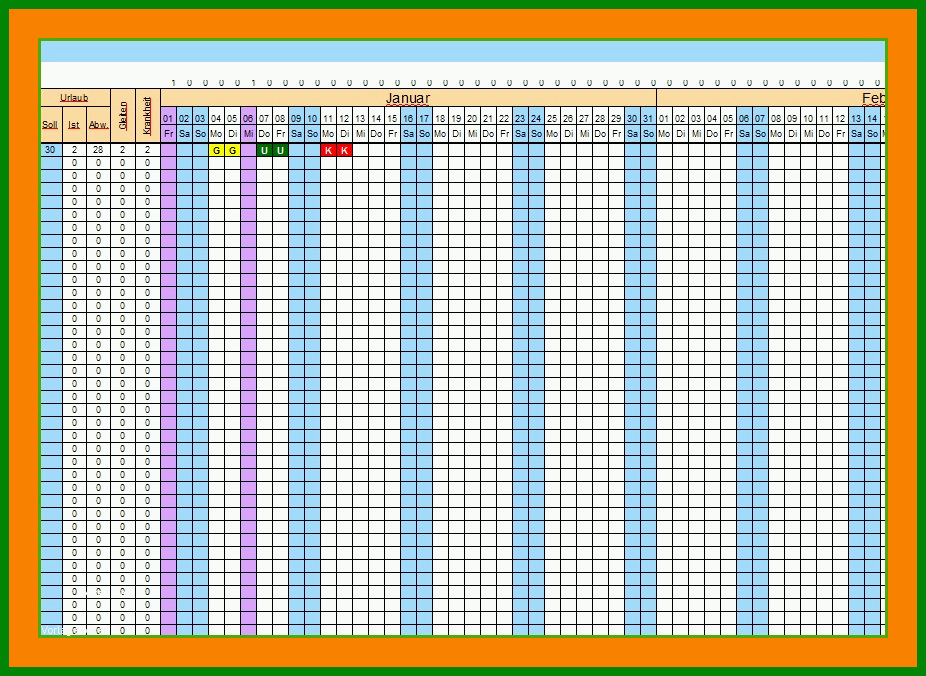Click Mo weekday cell under January 25

point(552,134)
